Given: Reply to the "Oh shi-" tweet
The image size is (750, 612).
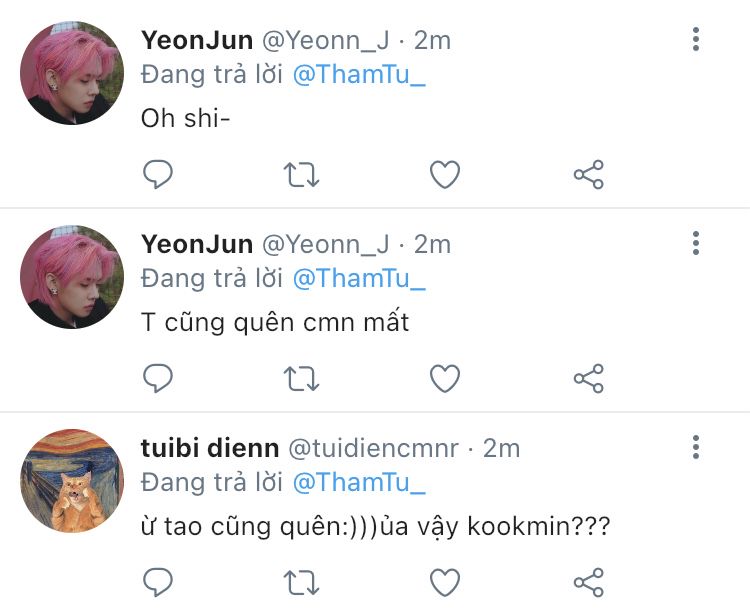Looking at the screenshot, I should tap(158, 174).
